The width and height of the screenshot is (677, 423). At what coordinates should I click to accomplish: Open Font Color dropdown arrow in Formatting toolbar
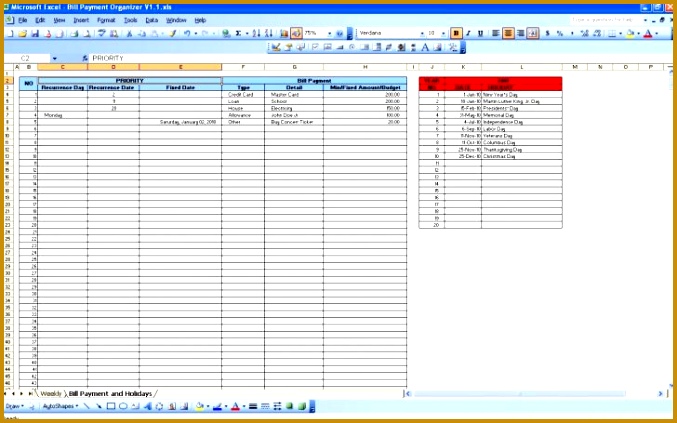[656, 33]
